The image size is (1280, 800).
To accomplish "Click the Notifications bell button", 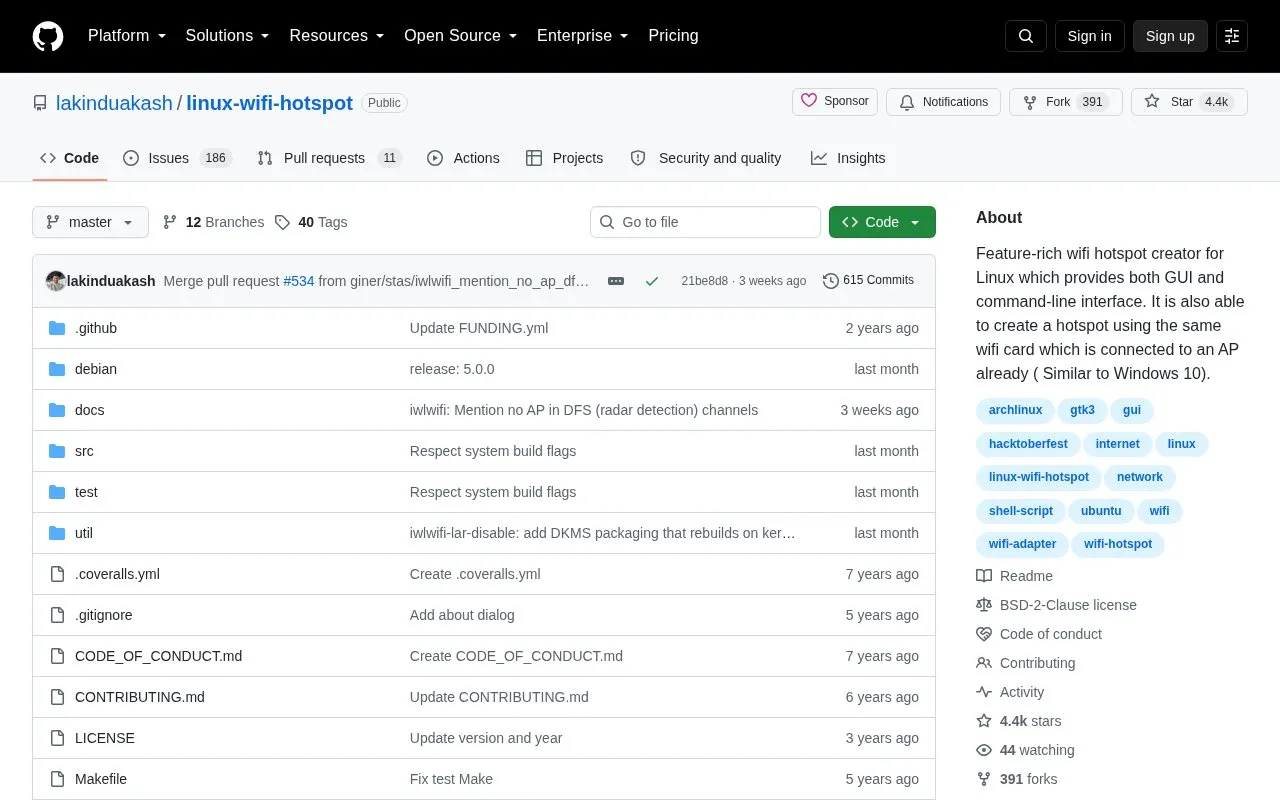I will point(943,102).
